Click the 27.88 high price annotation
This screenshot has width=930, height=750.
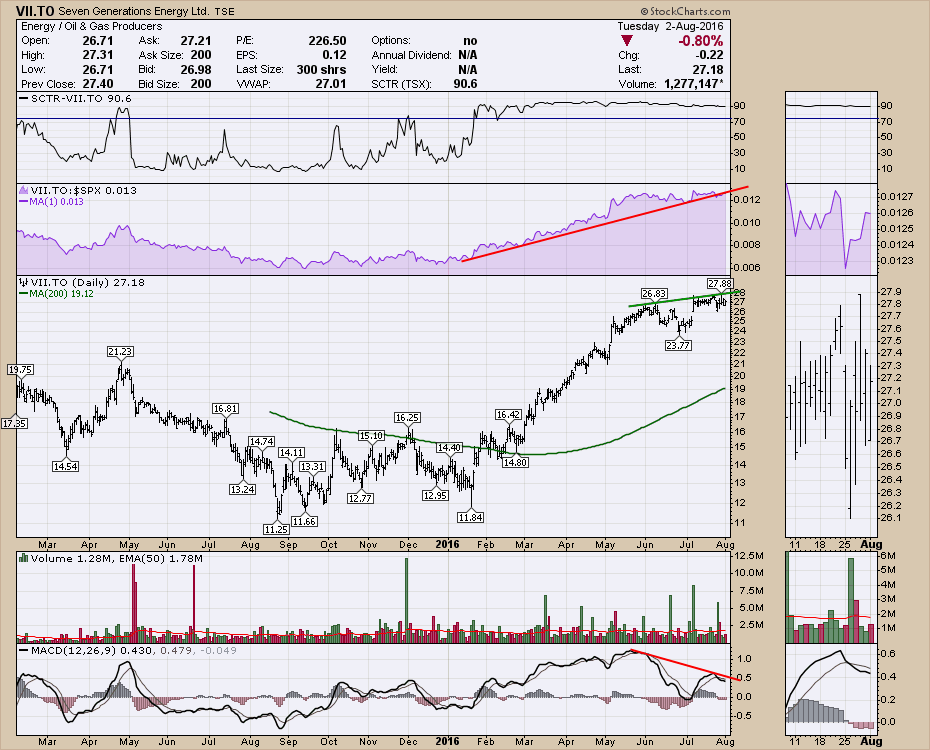click(x=720, y=283)
